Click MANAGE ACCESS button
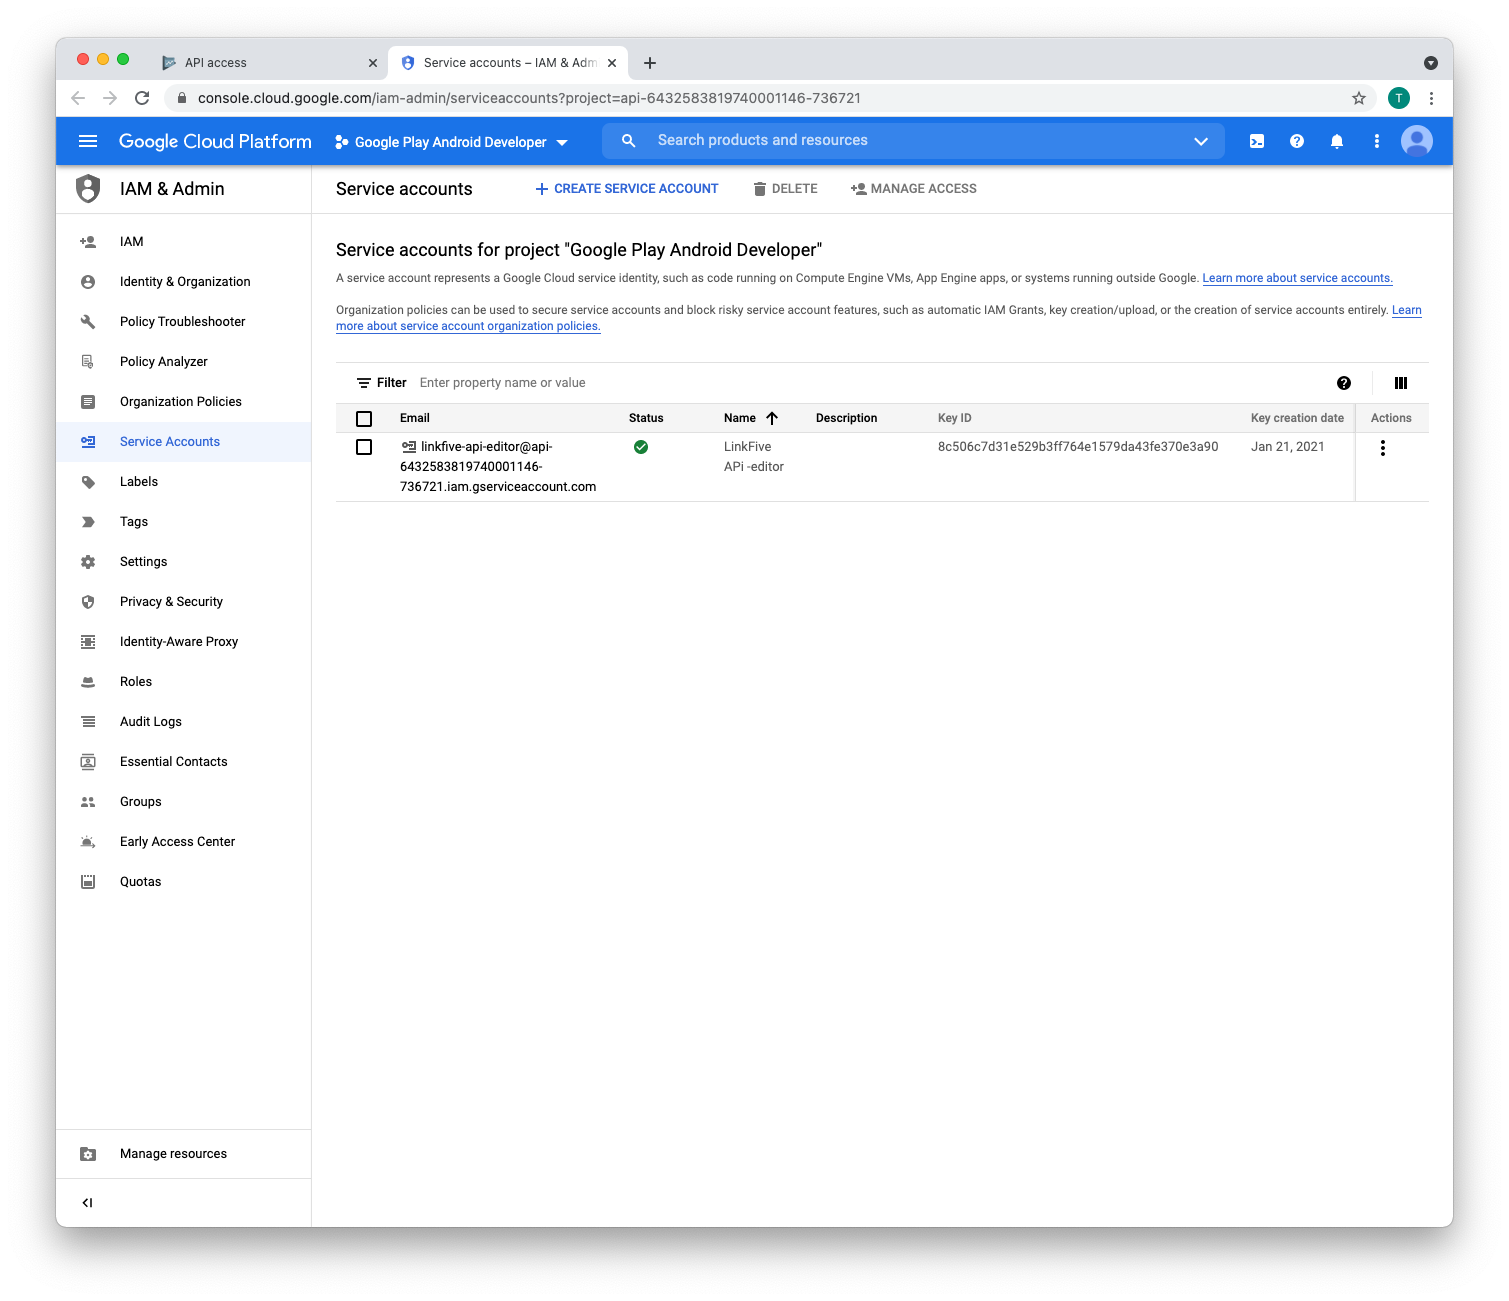Image resolution: width=1509 pixels, height=1301 pixels. click(914, 189)
